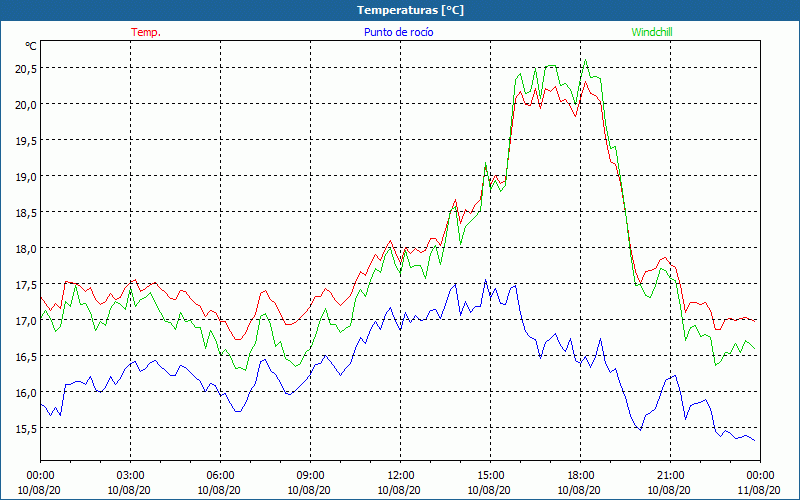Click the red 'Temp.' legend label

click(x=146, y=32)
